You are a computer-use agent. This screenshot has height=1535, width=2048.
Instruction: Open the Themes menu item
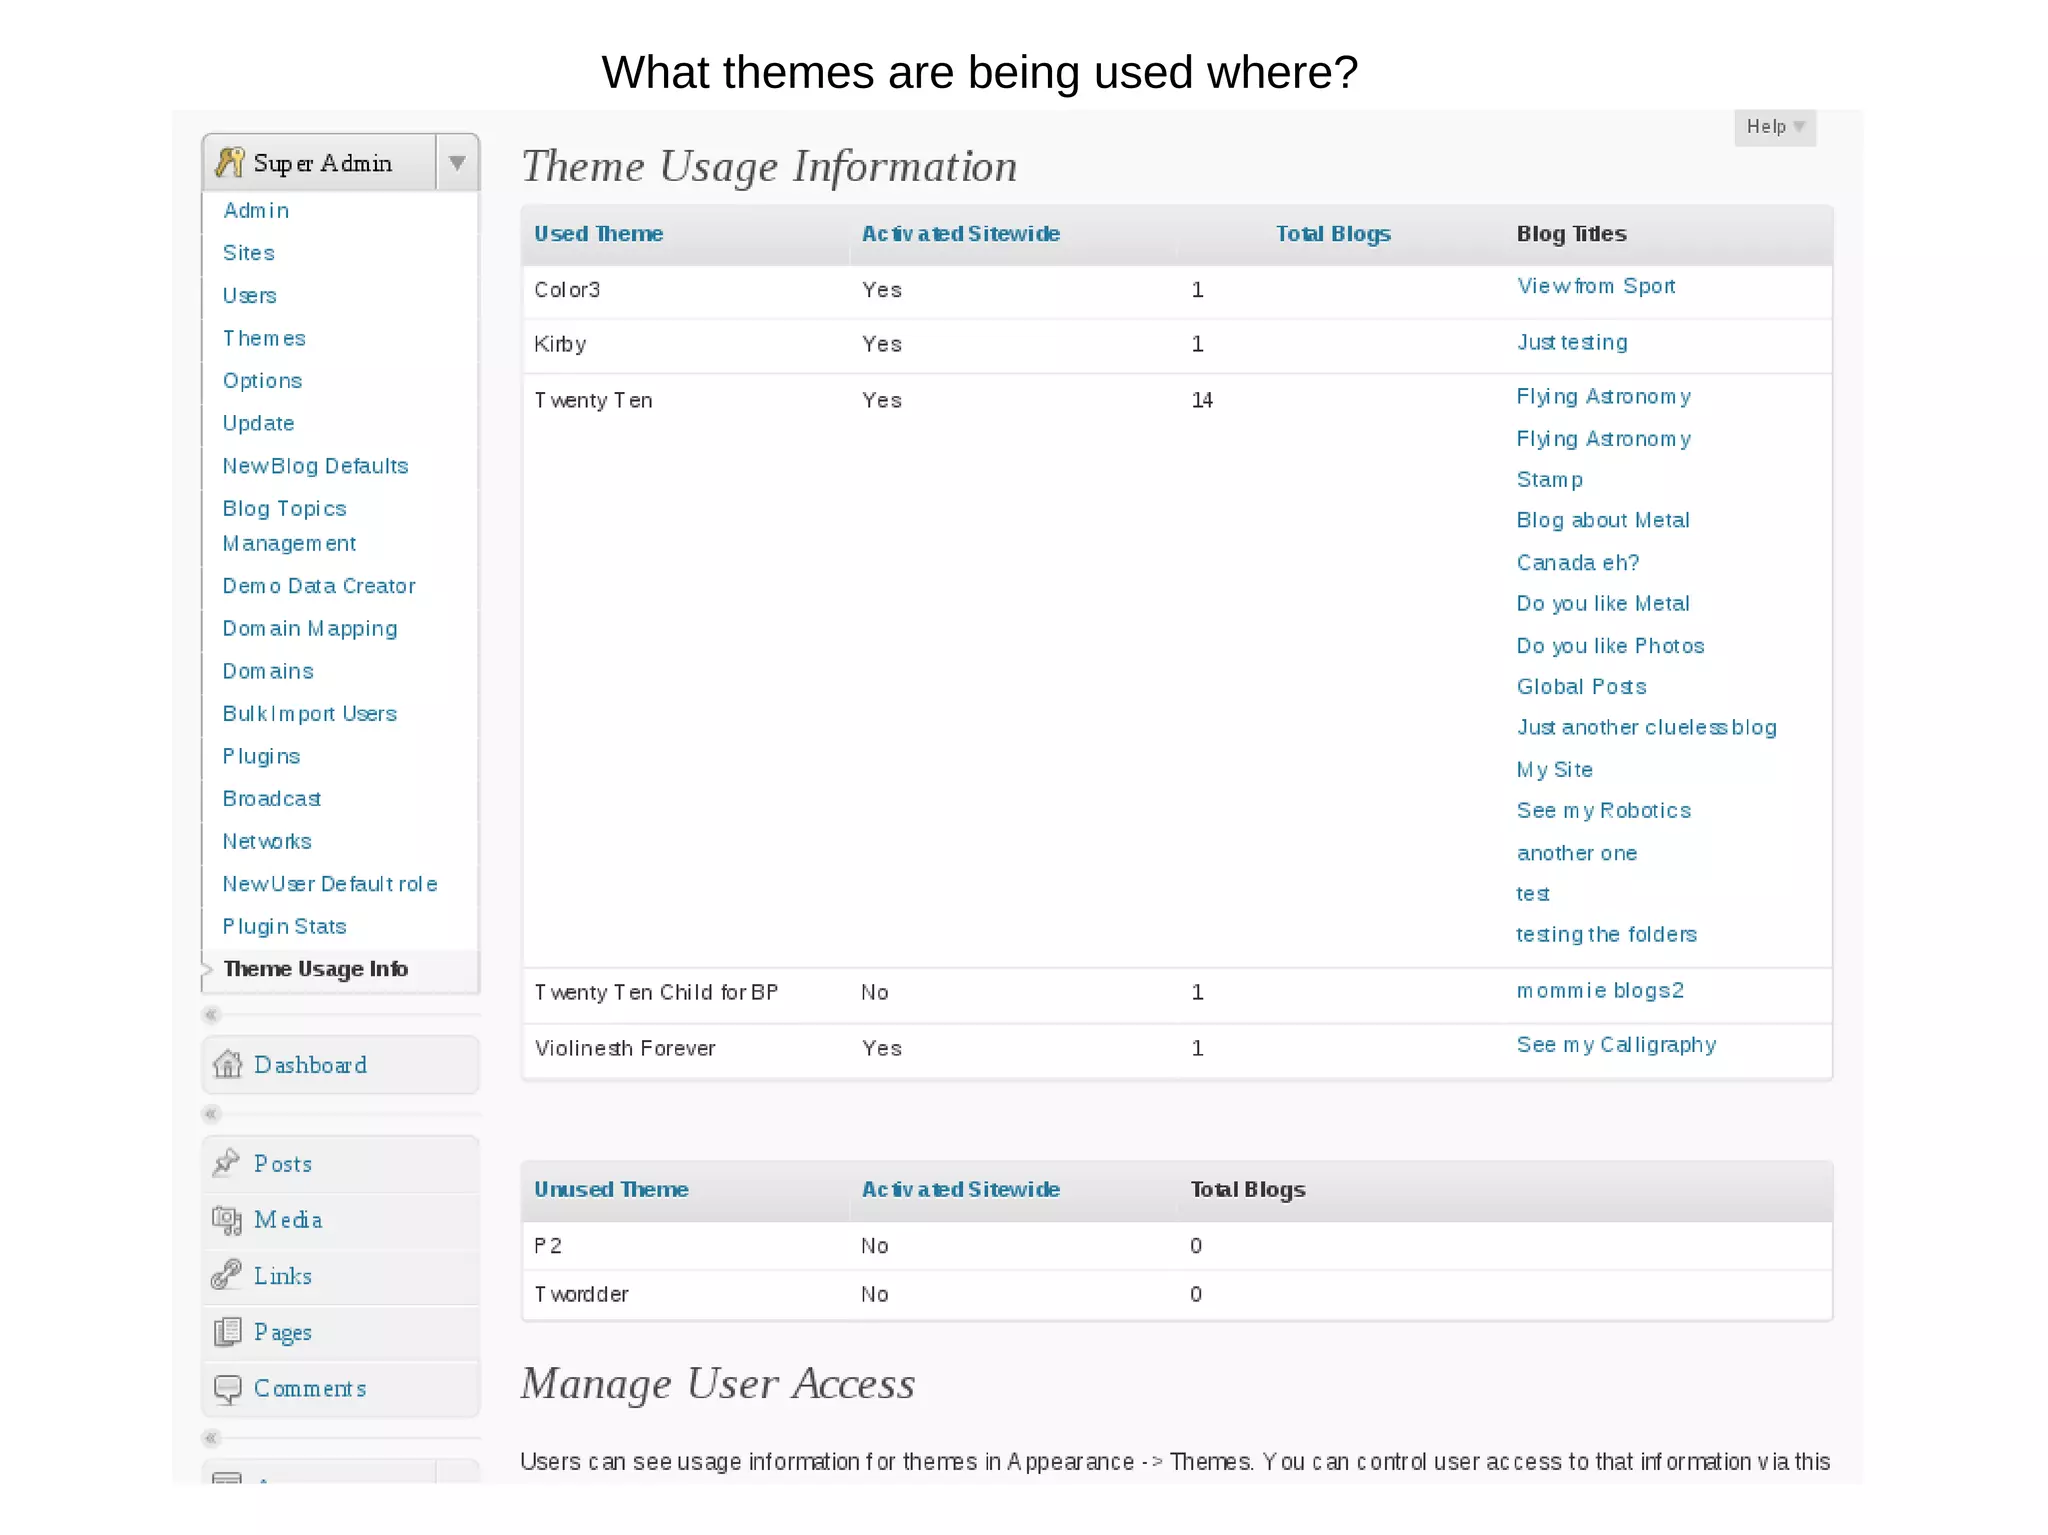[x=264, y=339]
